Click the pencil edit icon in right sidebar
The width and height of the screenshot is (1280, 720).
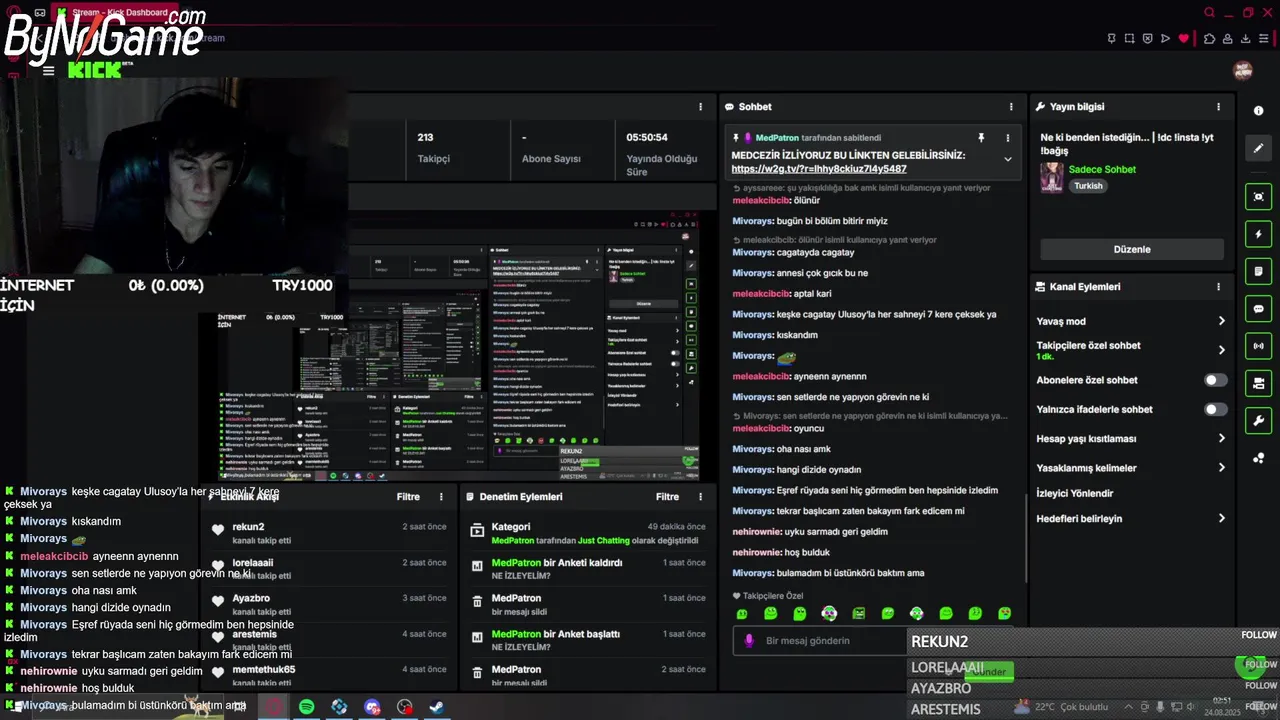click(x=1258, y=148)
